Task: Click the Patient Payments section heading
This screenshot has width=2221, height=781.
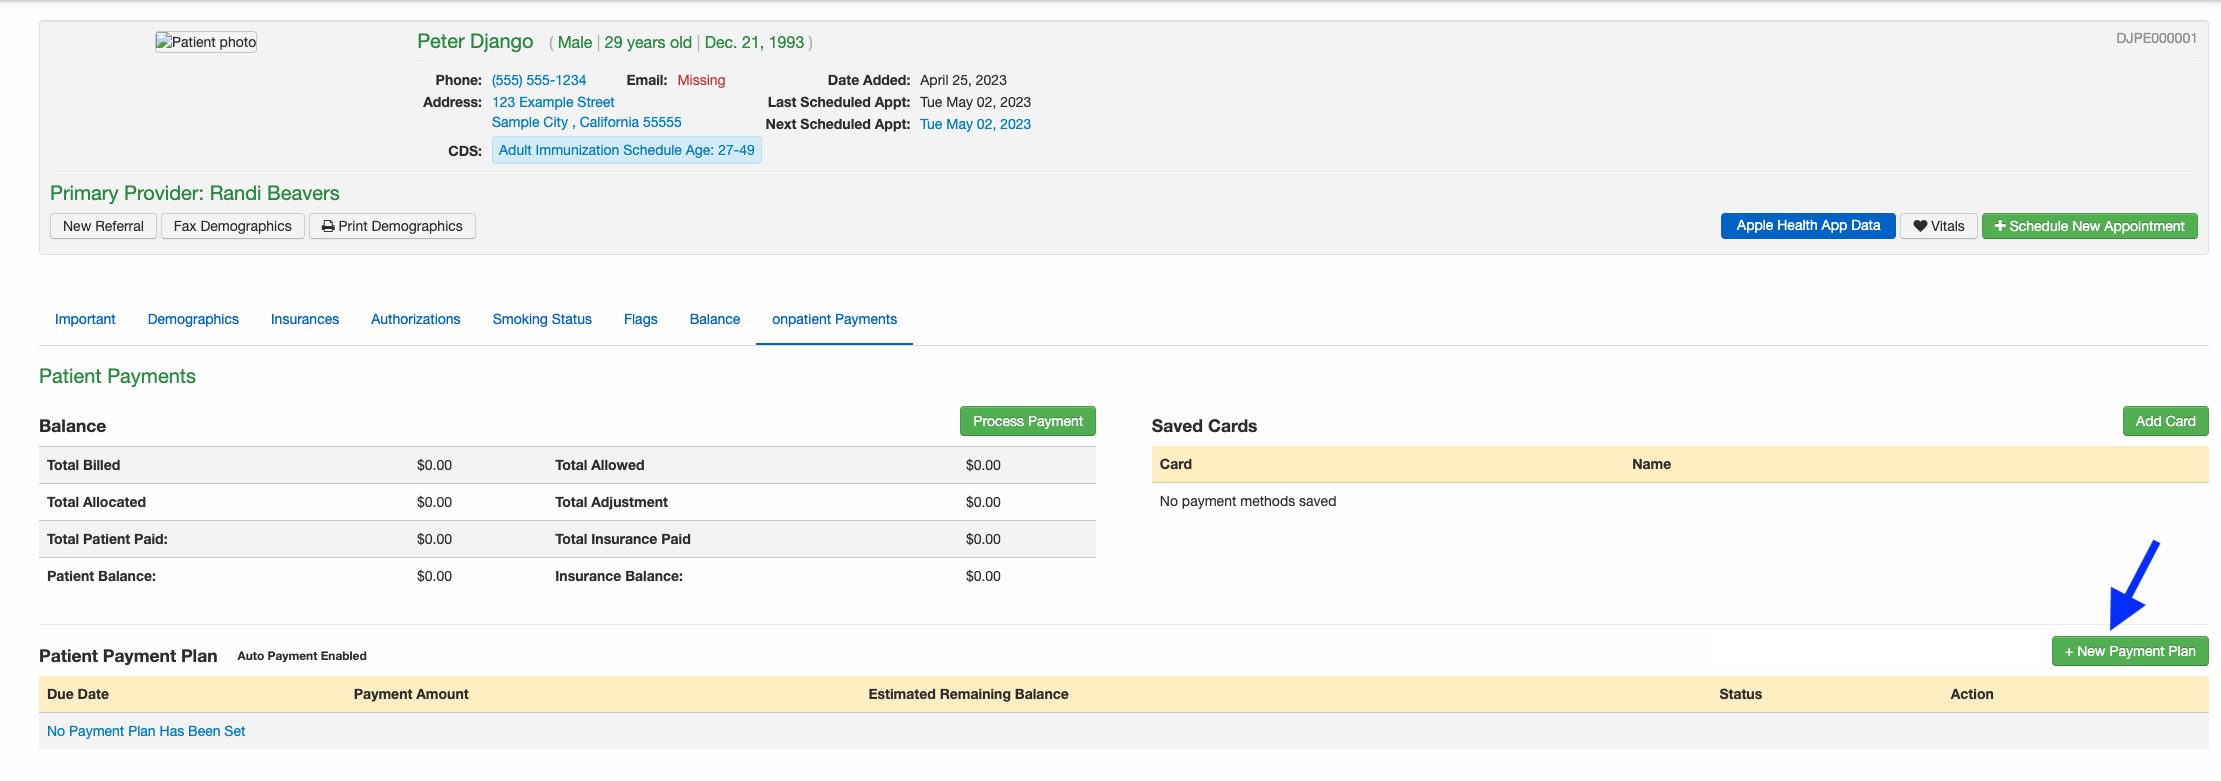Action: tap(117, 376)
